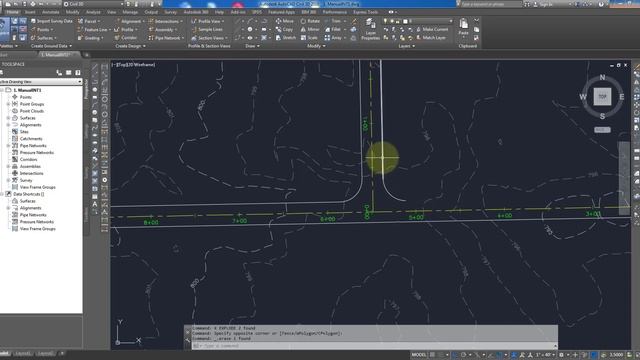640x360 pixels.
Task: Open the layer name combo box
Action: [x=418, y=21]
